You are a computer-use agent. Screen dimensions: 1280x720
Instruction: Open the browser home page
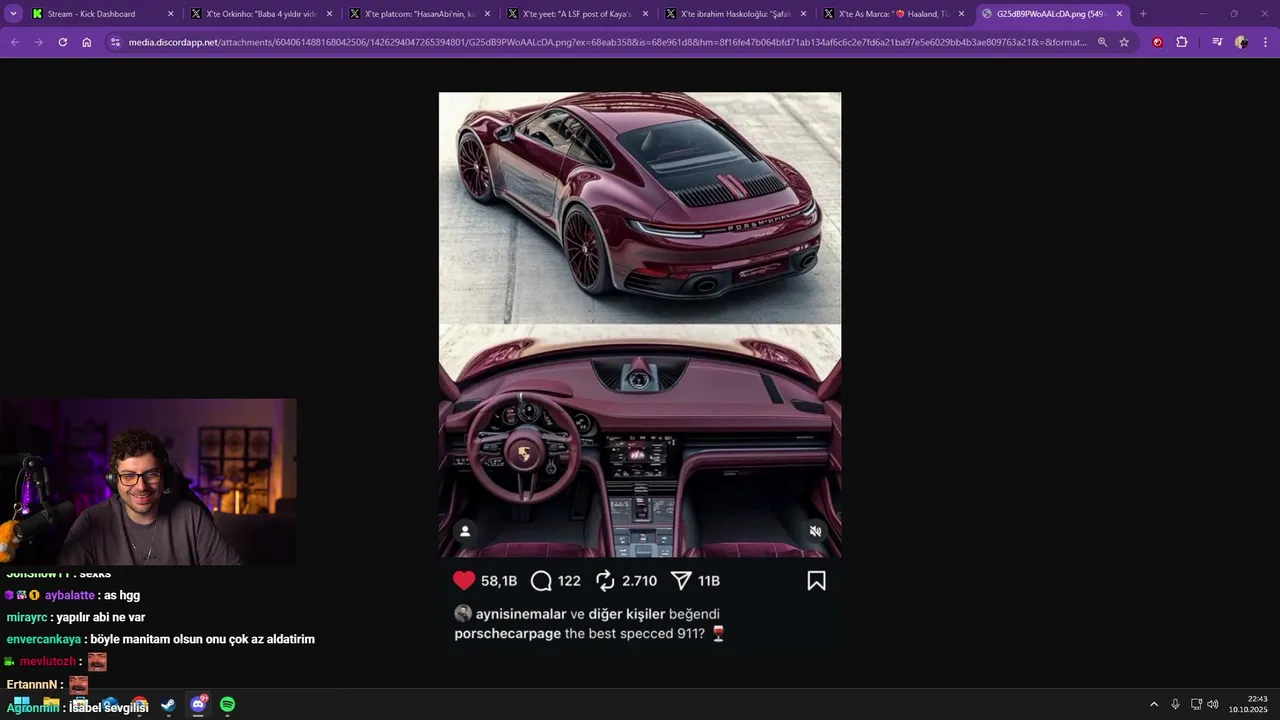tap(87, 42)
